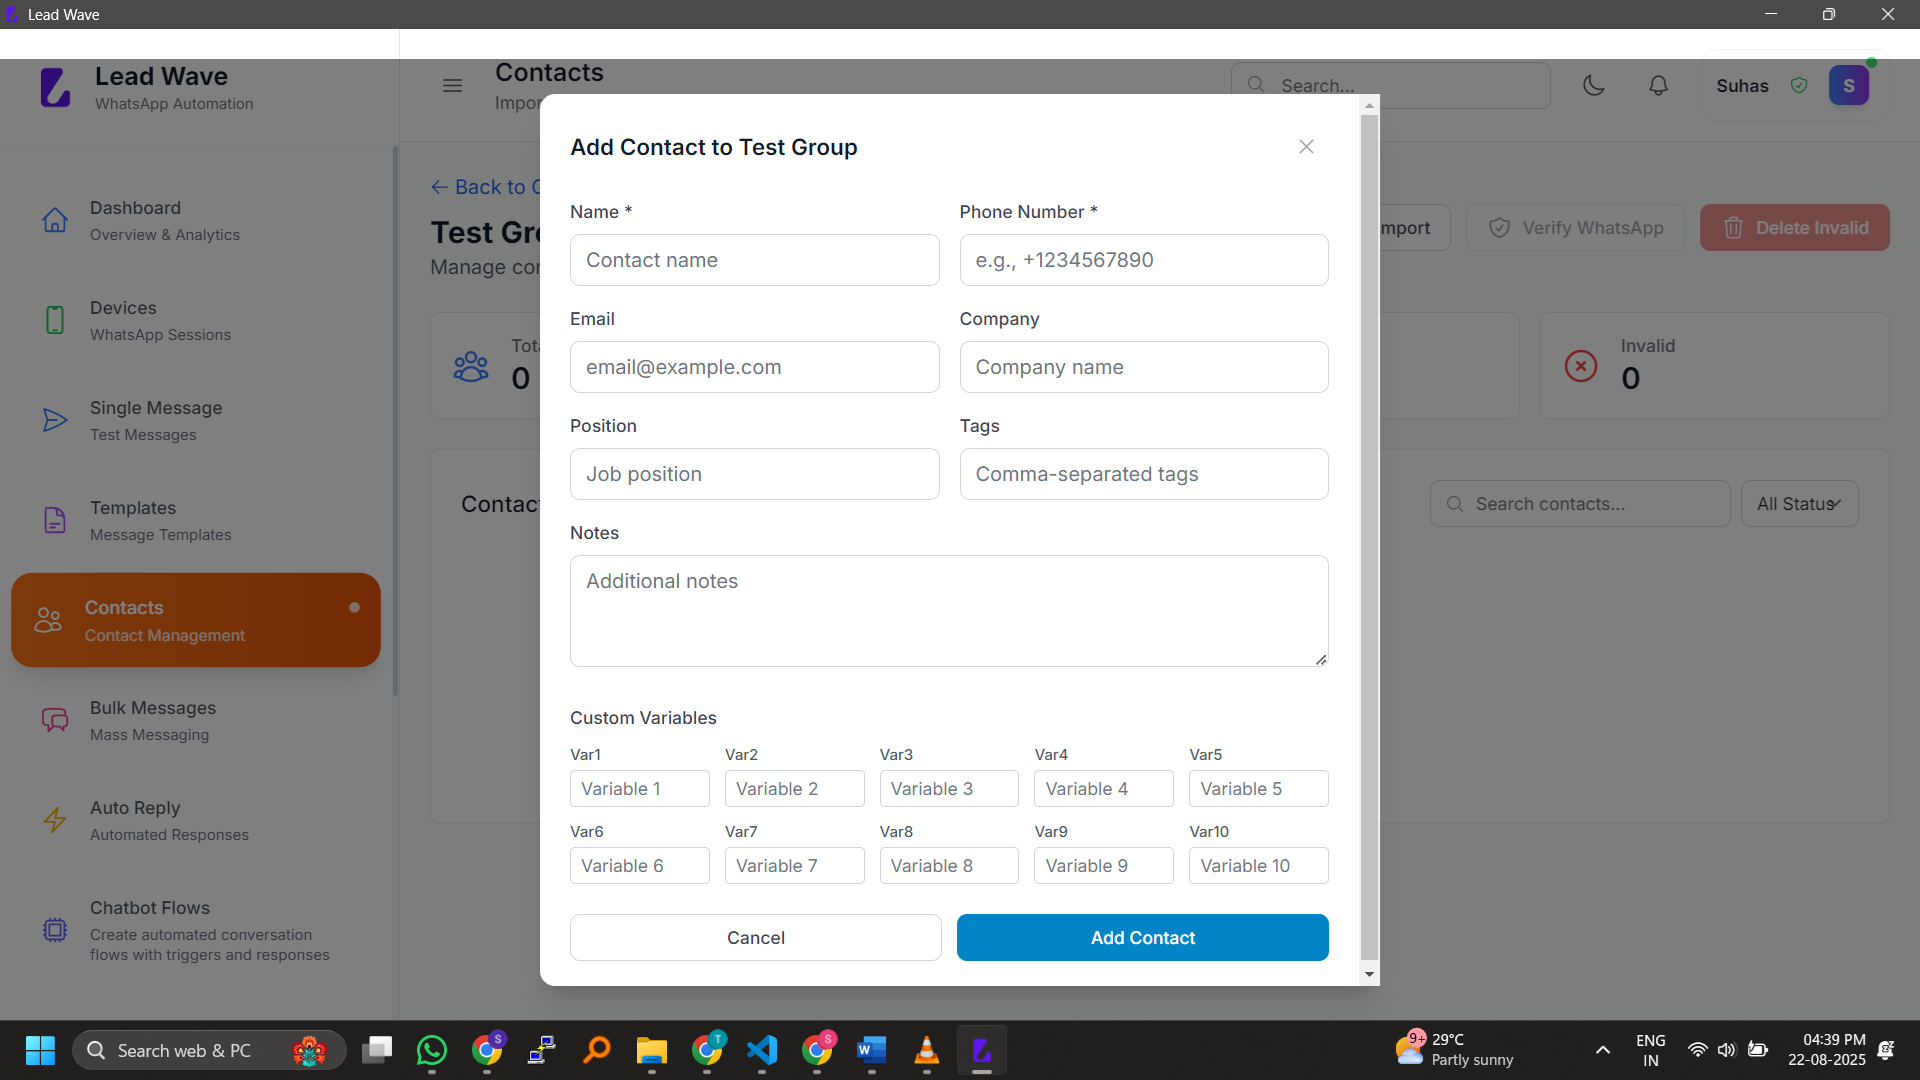Click the Phone Number input field

pos(1143,260)
